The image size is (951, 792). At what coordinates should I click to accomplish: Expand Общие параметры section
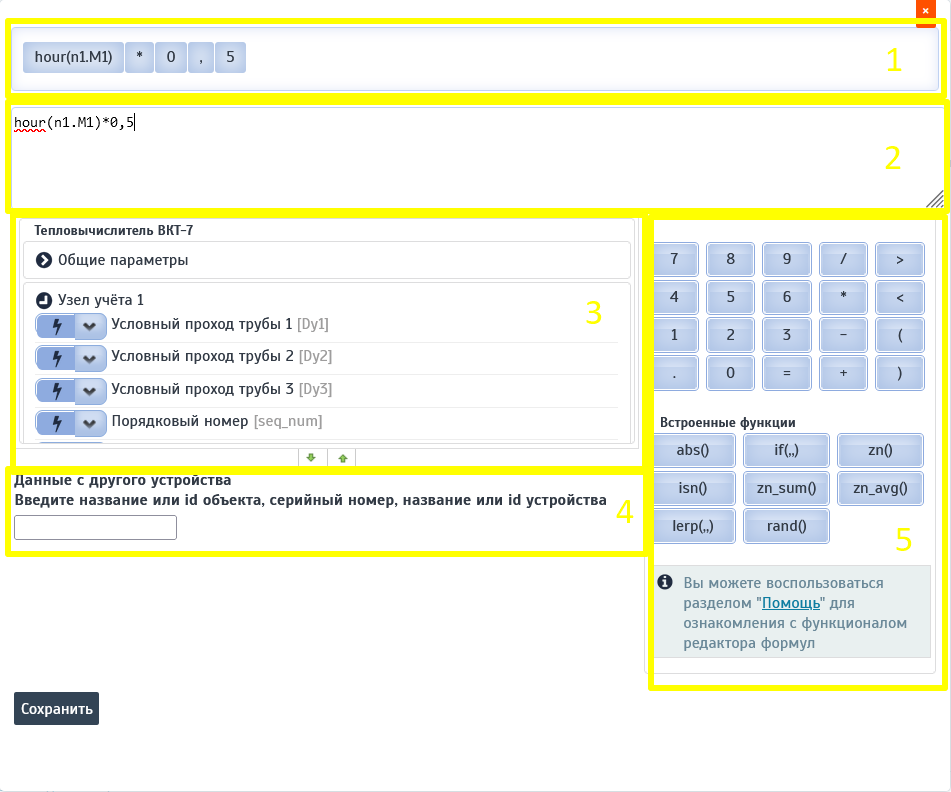click(44, 260)
